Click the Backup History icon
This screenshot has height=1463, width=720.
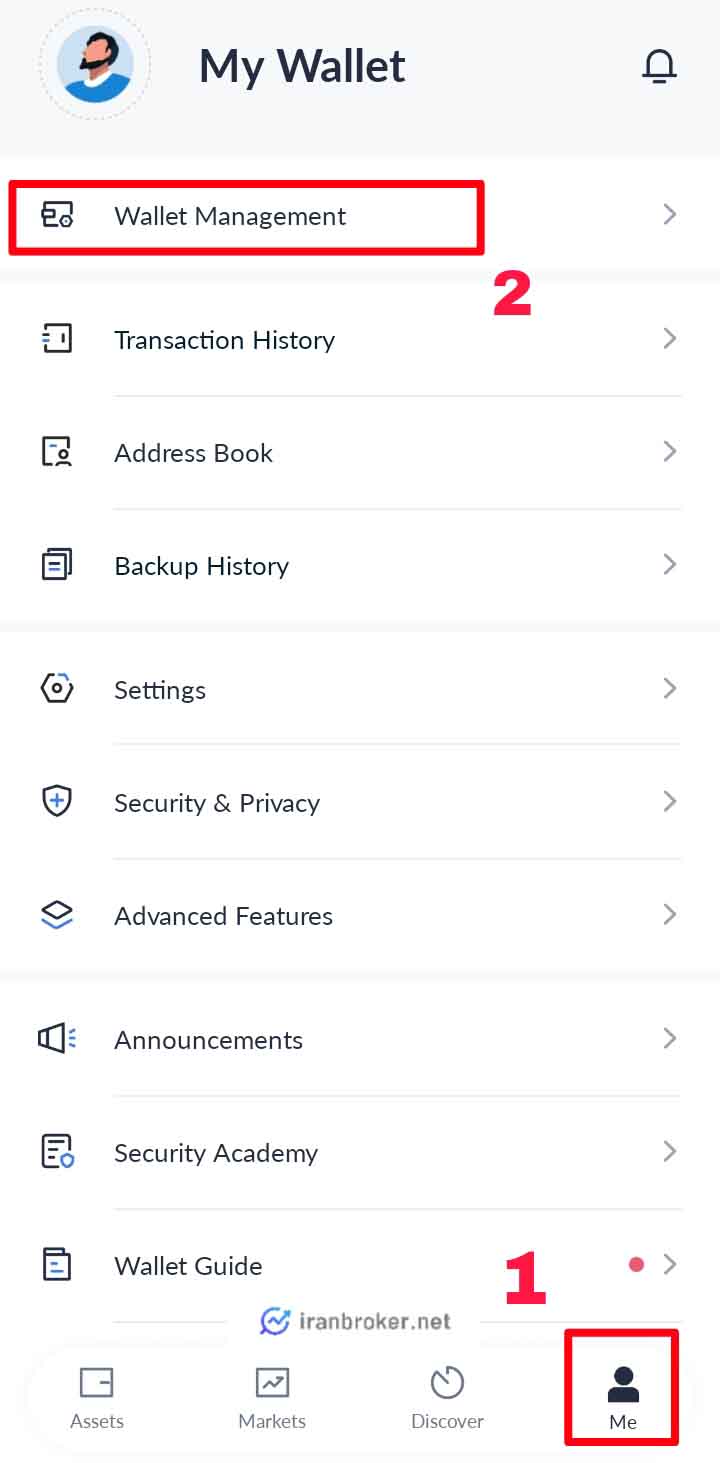[x=57, y=565]
